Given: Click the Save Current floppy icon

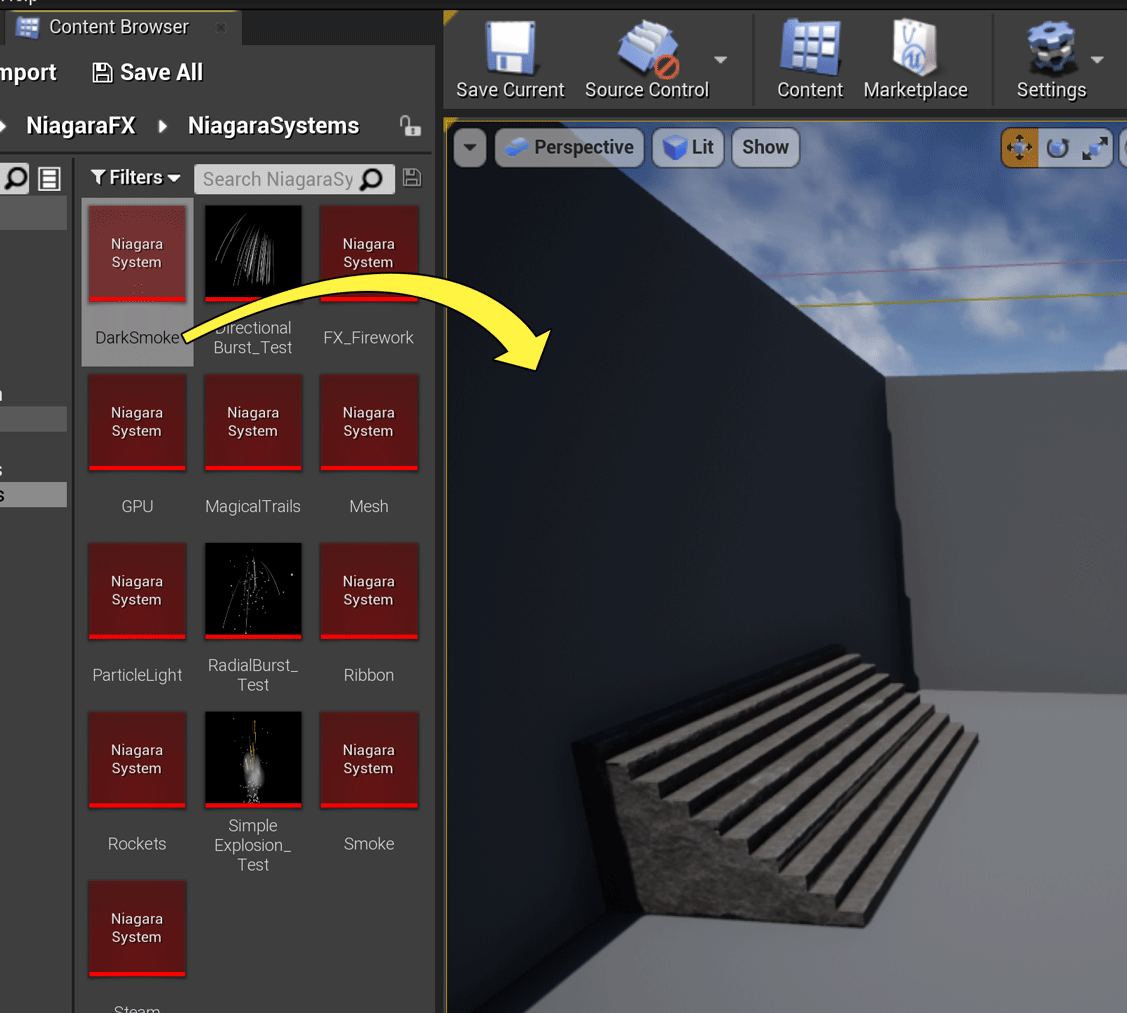Looking at the screenshot, I should [x=510, y=47].
